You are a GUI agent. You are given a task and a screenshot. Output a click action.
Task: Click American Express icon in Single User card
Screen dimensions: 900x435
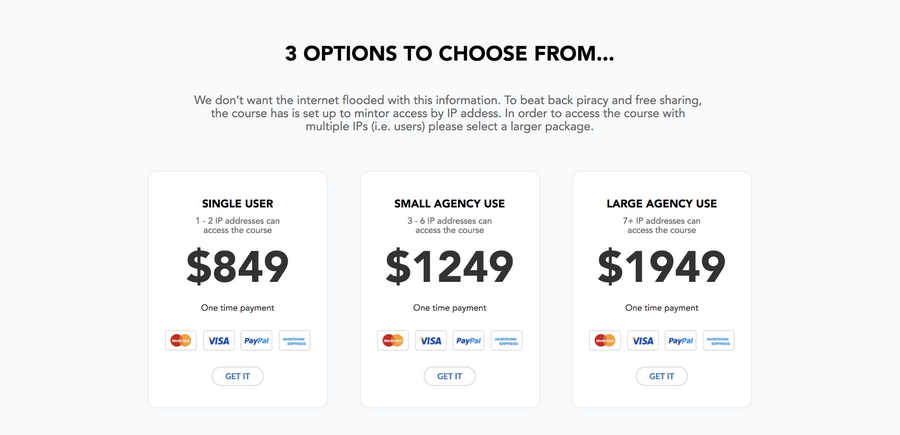tap(294, 340)
